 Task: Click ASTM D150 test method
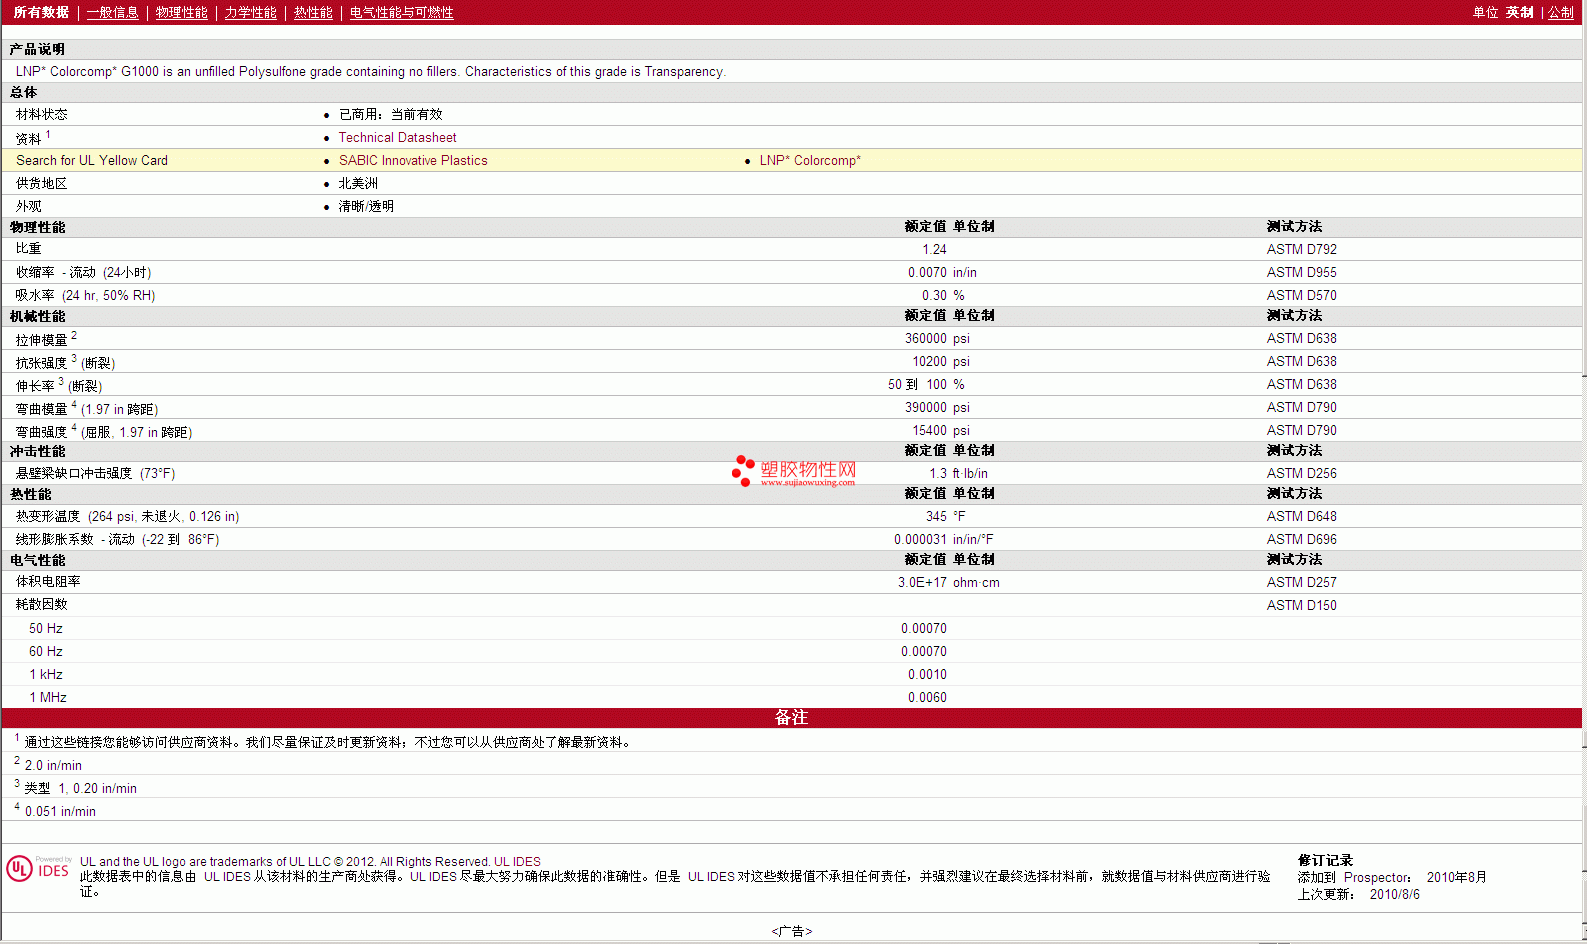[x=1301, y=605]
